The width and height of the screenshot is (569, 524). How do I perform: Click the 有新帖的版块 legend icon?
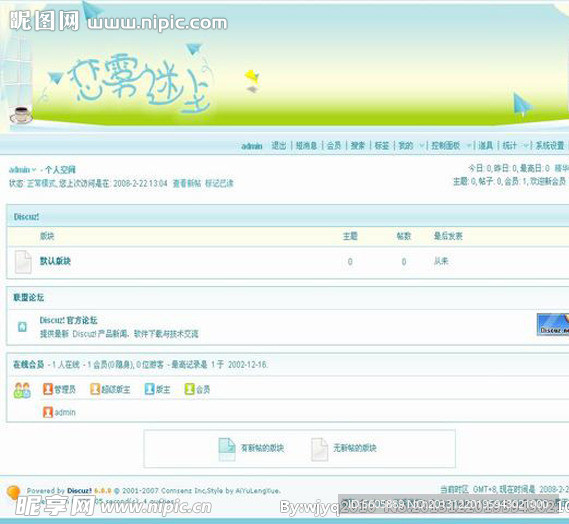point(227,449)
